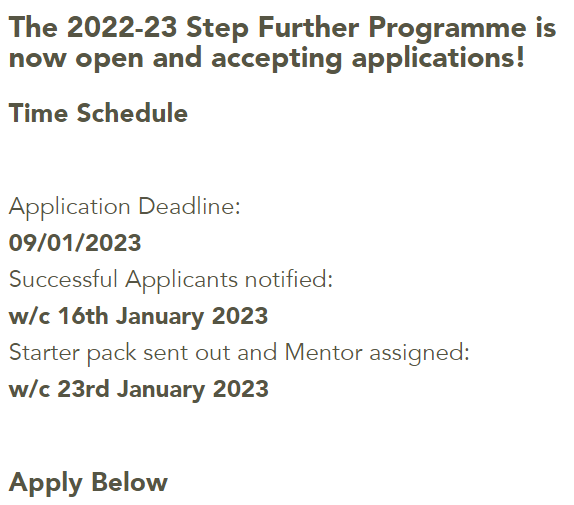Click the w/c 23rd January 2023 date
This screenshot has height=505, width=574.
tap(138, 389)
